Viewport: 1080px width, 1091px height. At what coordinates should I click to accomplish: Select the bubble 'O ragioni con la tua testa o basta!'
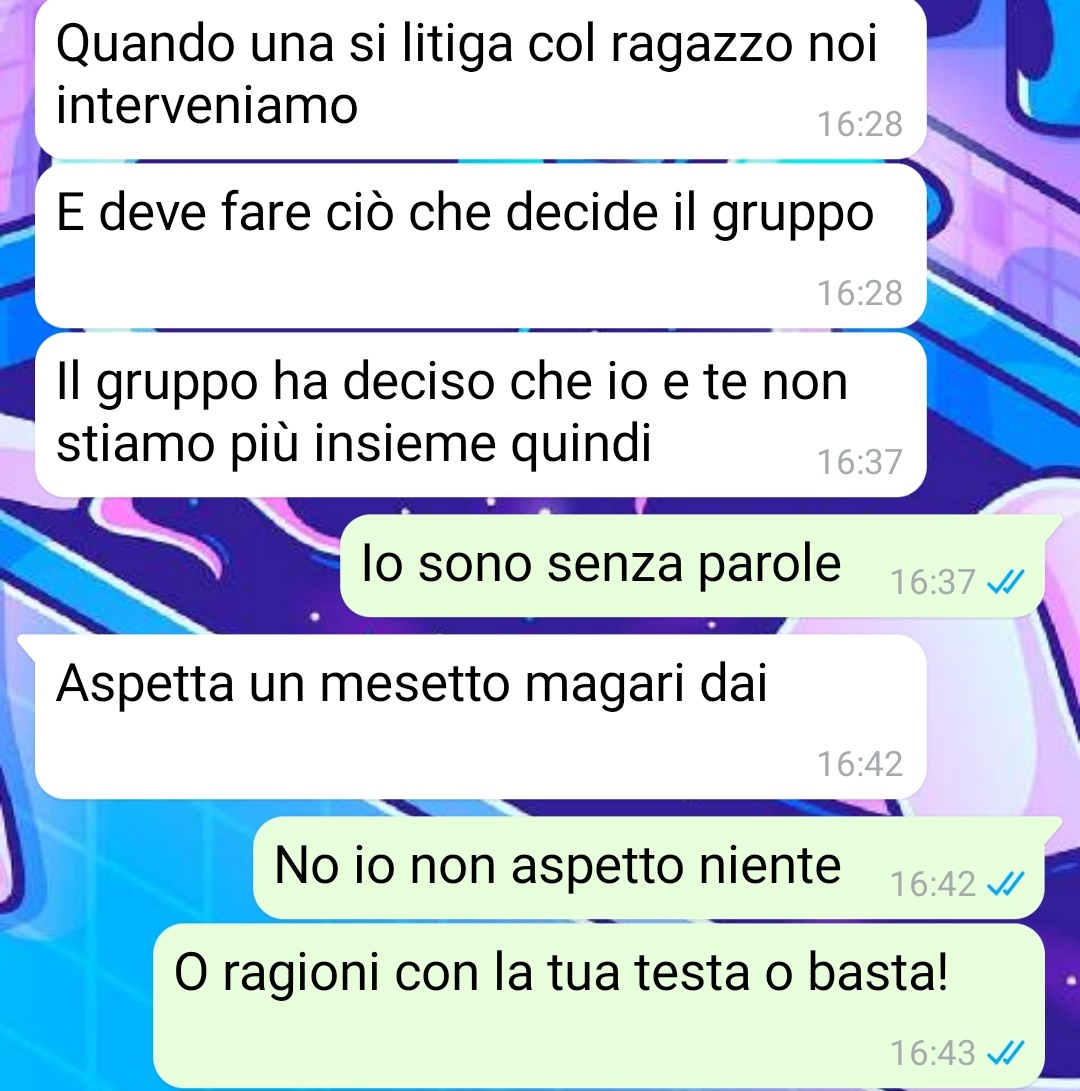click(598, 1006)
